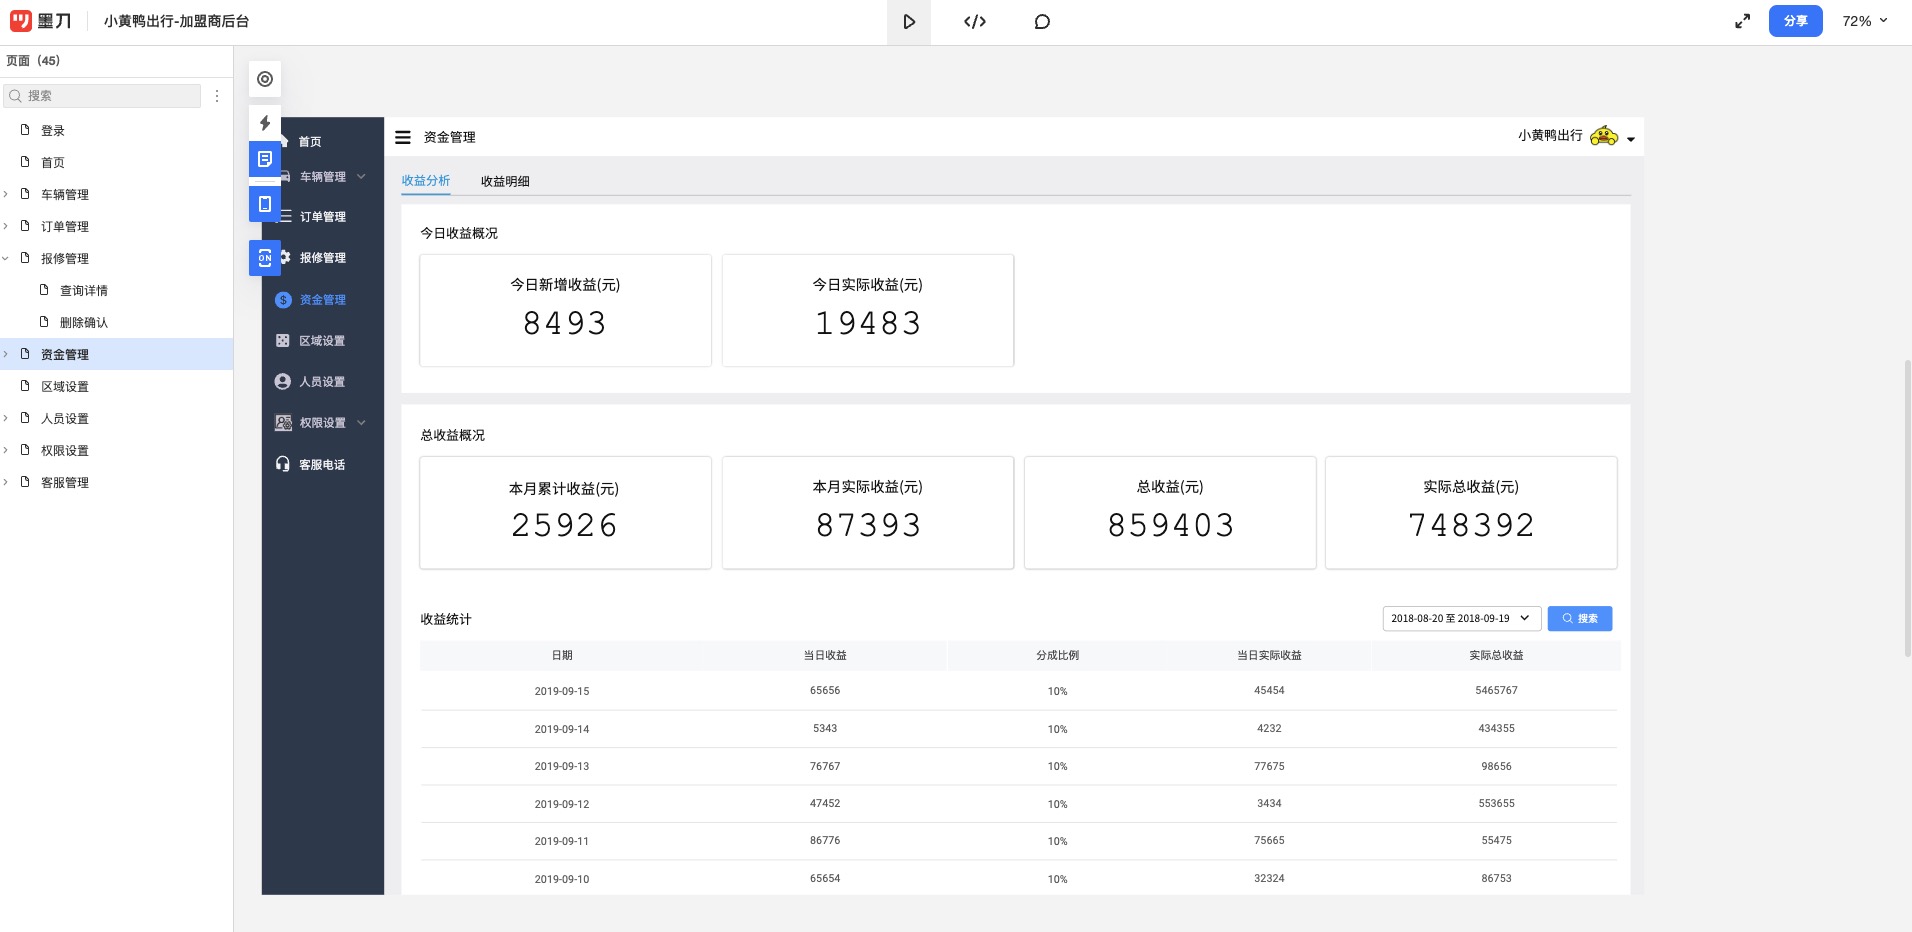Open the page list more-options dots
This screenshot has width=1912, height=932.
click(217, 96)
